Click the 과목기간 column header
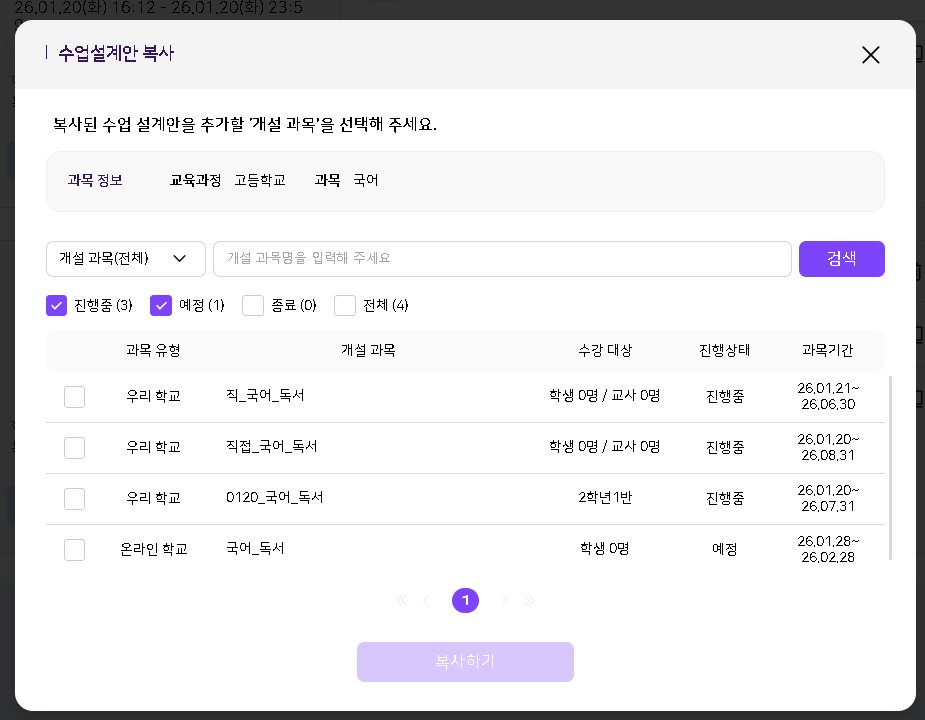Image resolution: width=925 pixels, height=720 pixels. [828, 351]
